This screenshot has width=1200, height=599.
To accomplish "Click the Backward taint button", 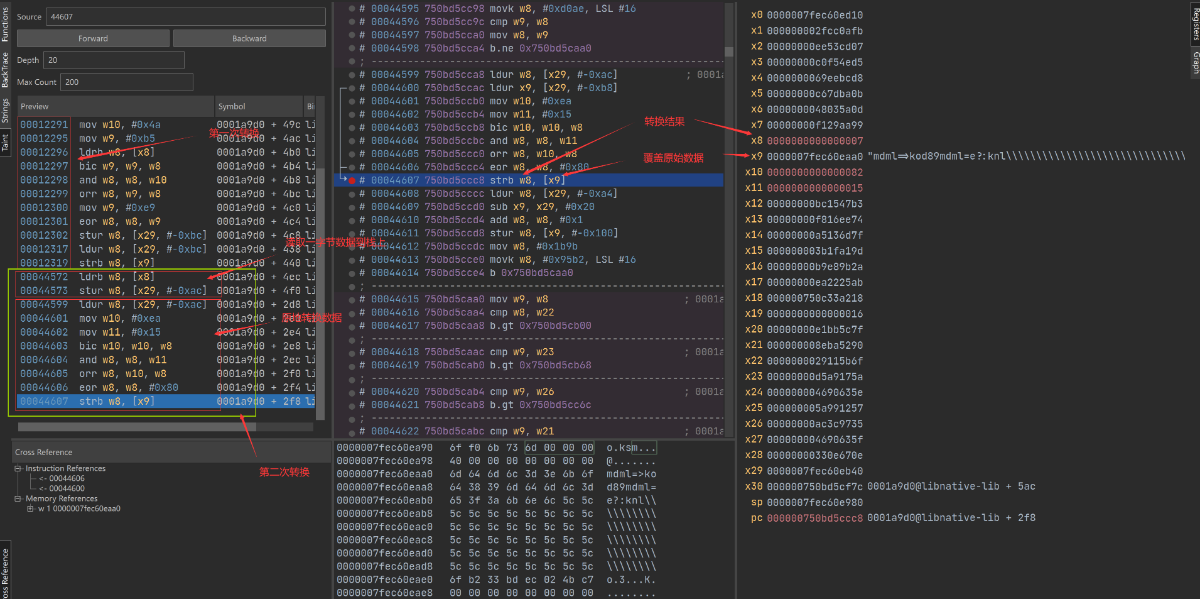I will (x=249, y=39).
